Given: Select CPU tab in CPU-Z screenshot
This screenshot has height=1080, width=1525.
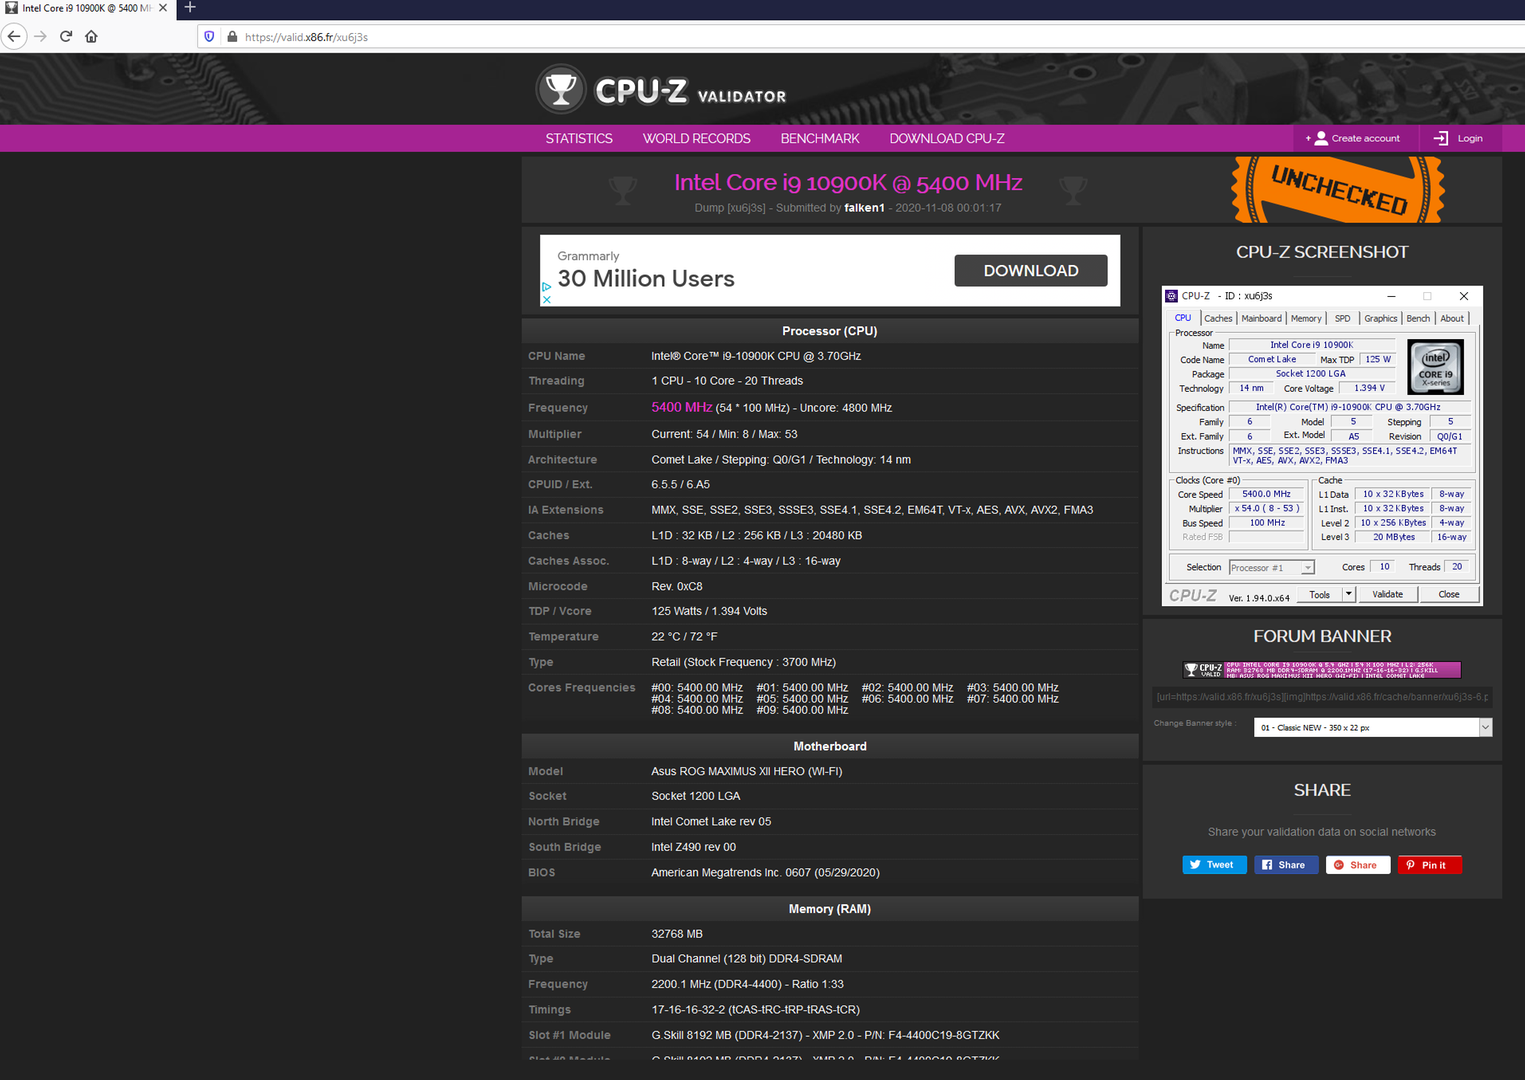Looking at the screenshot, I should 1183,318.
